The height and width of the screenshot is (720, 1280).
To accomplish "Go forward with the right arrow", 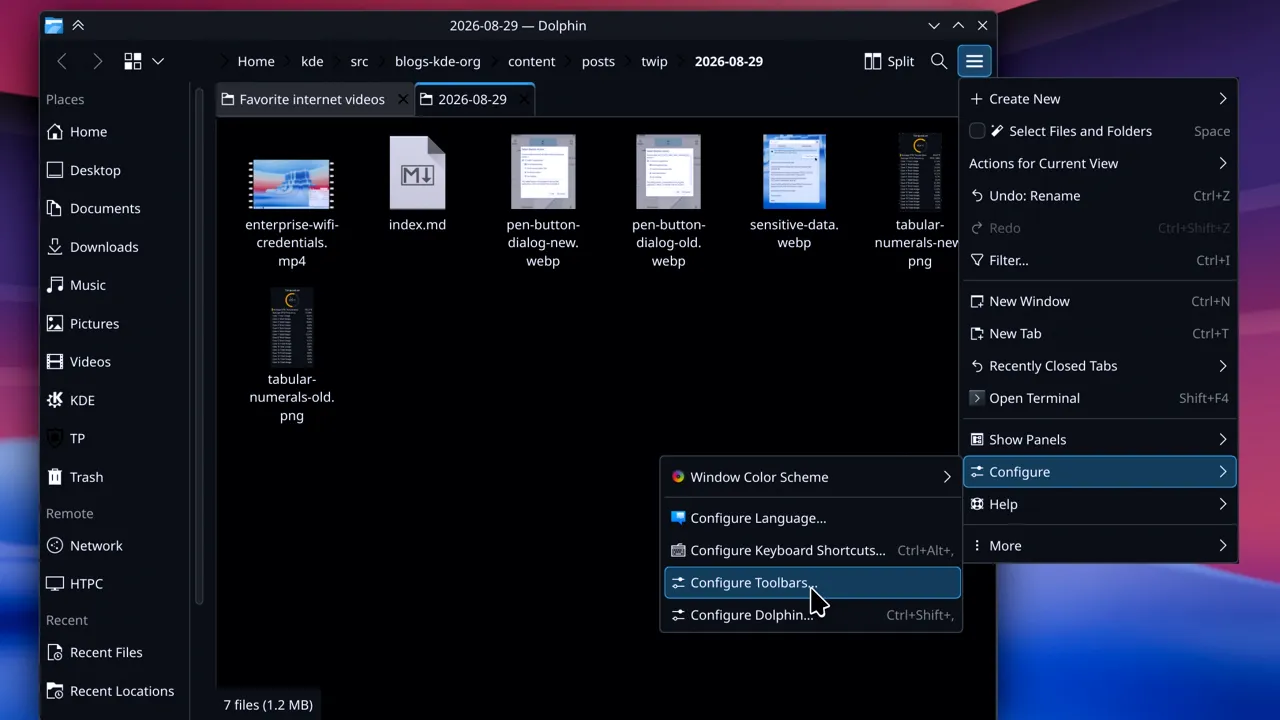I will pyautogui.click(x=97, y=61).
